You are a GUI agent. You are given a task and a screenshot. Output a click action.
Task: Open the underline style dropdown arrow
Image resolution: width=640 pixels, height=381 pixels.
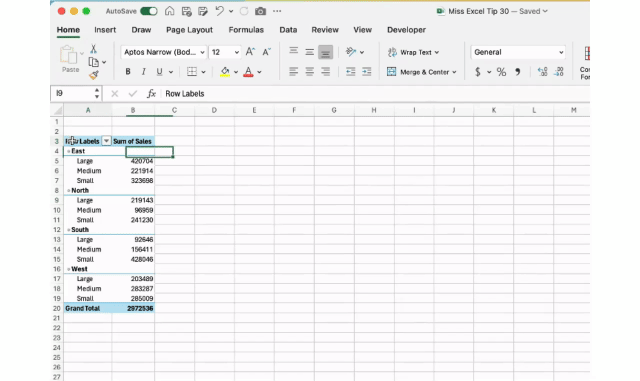click(x=171, y=72)
